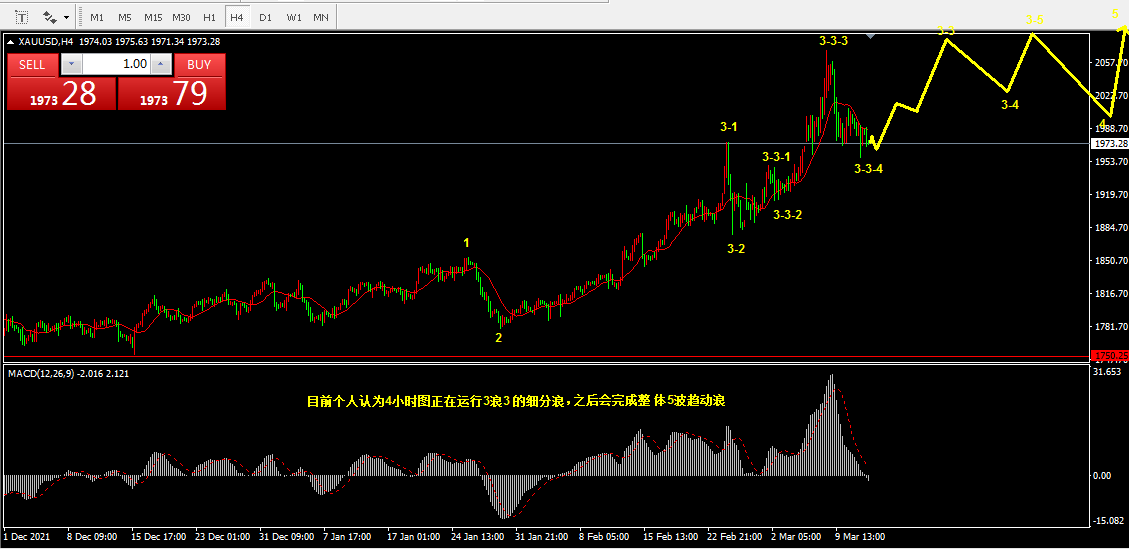This screenshot has height=550, width=1129.
Task: Click the chart shift triangle marker
Action: click(871, 35)
